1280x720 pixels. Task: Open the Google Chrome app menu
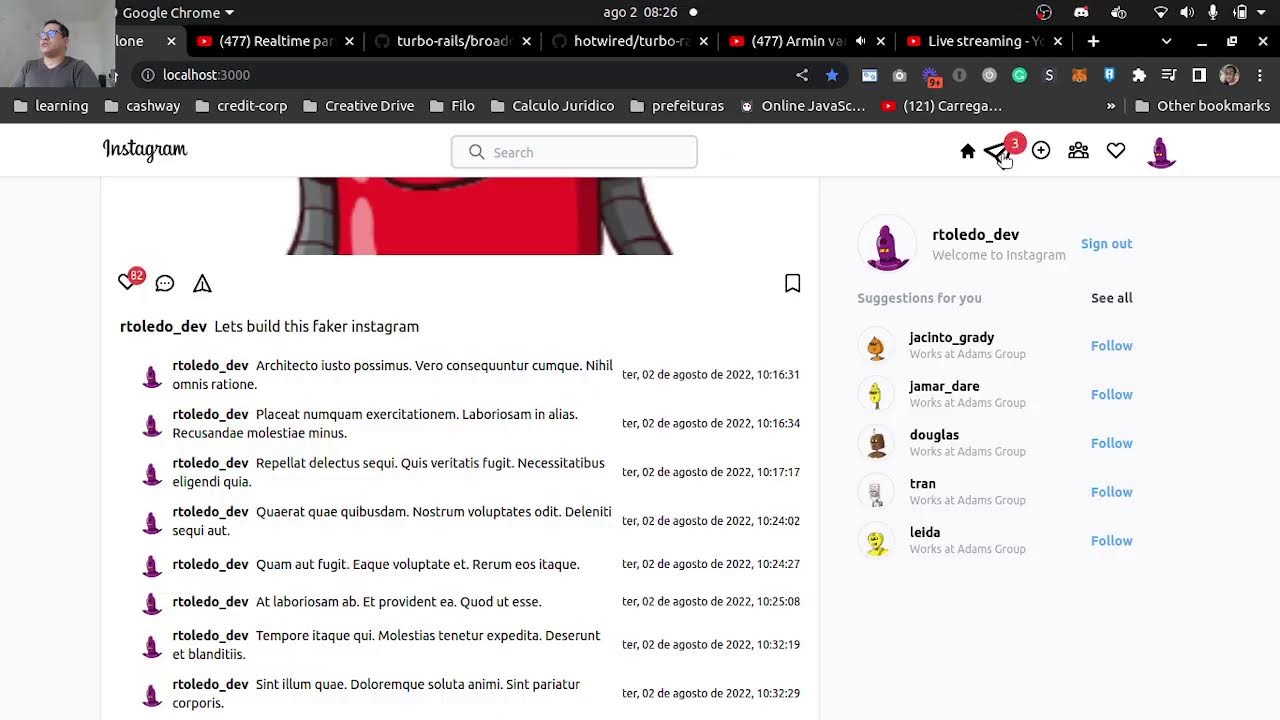tap(178, 12)
